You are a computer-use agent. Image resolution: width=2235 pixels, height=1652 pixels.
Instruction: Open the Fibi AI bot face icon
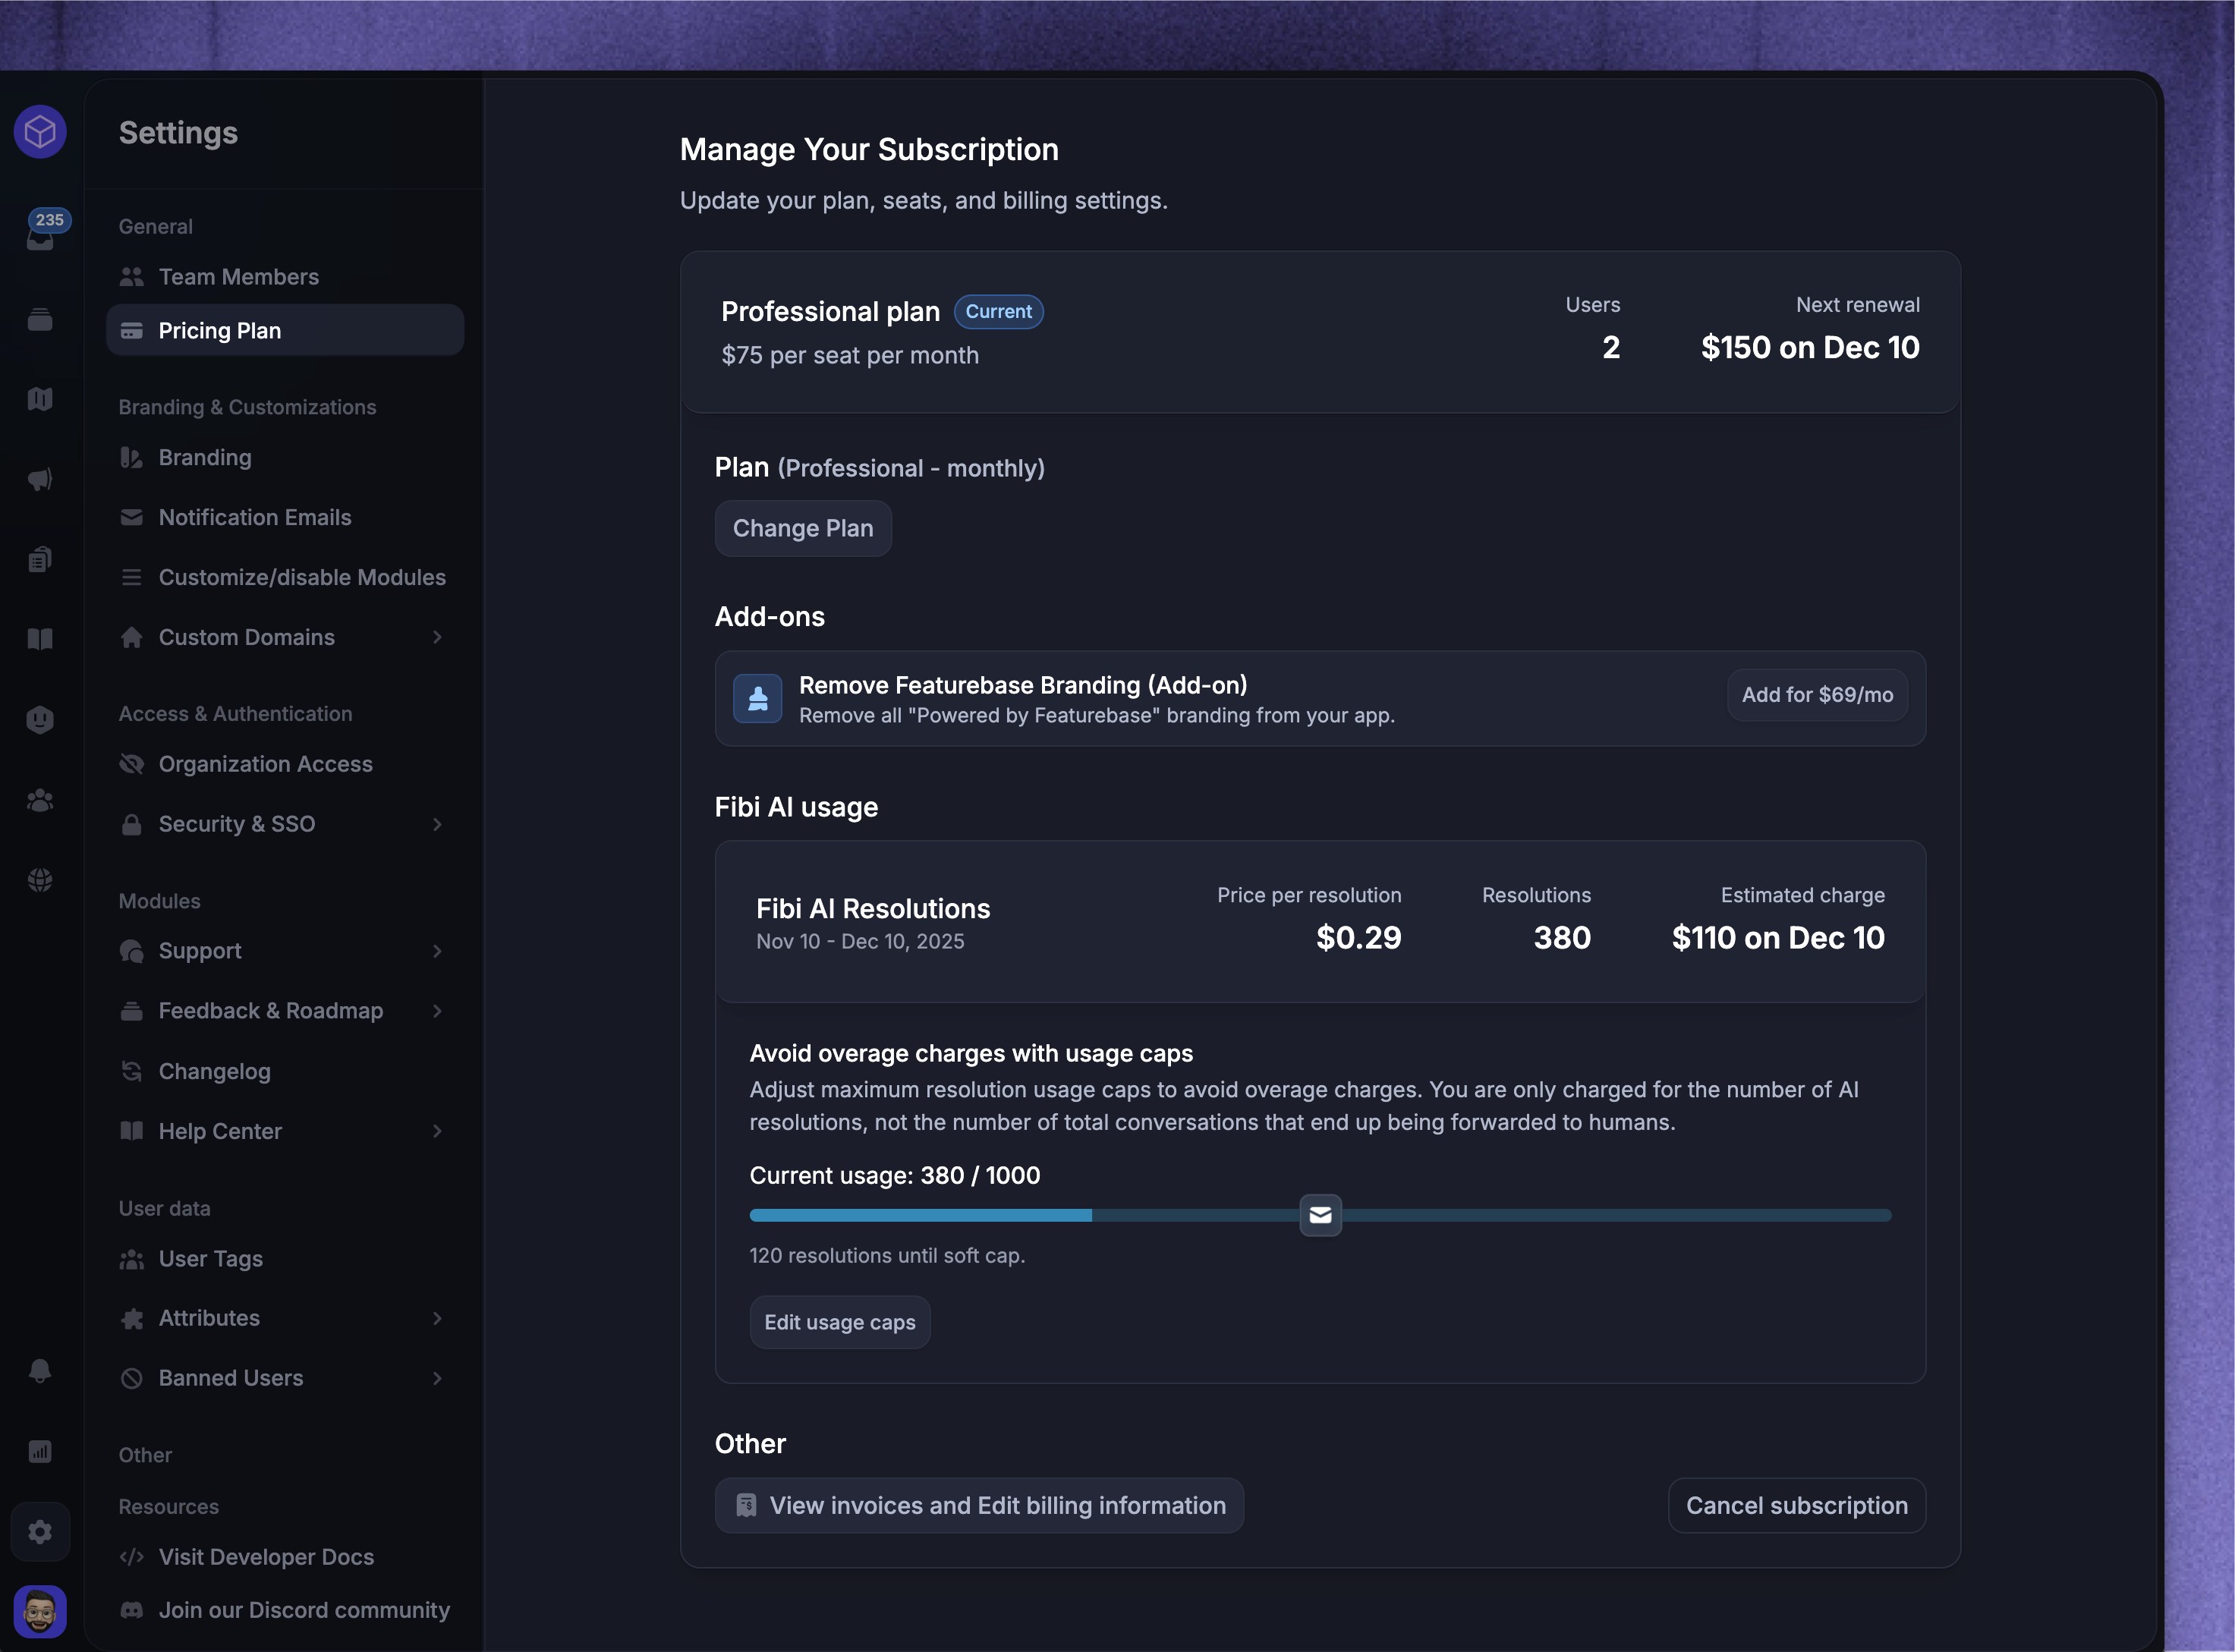[x=40, y=719]
